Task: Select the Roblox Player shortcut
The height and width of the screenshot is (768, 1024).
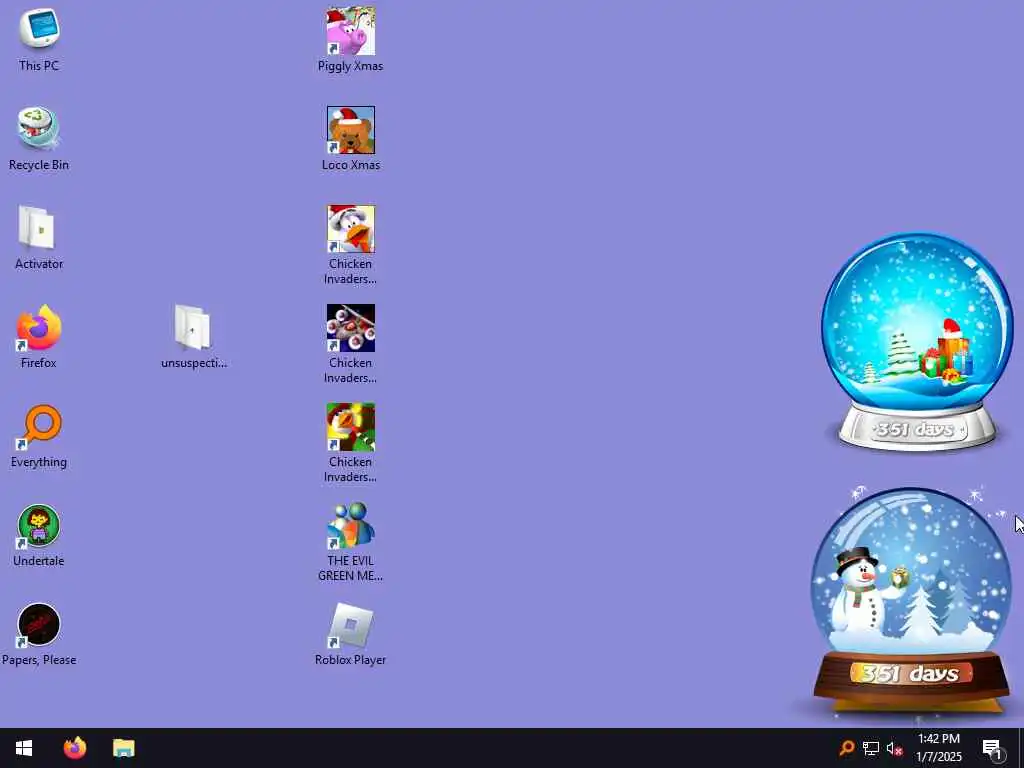Action: (351, 633)
